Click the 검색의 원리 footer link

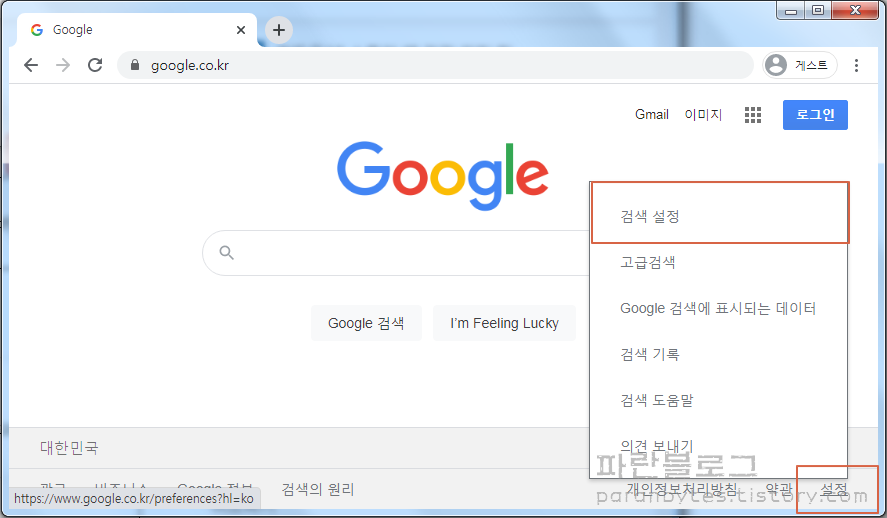pyautogui.click(x=318, y=489)
